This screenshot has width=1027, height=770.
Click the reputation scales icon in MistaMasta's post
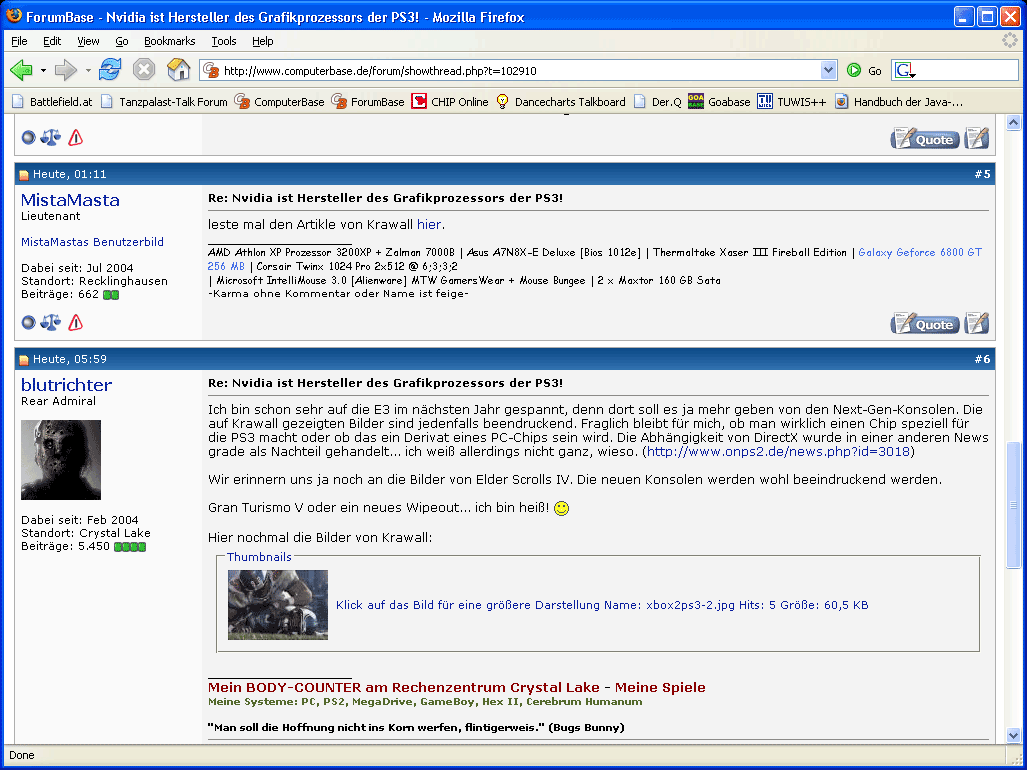[50, 321]
